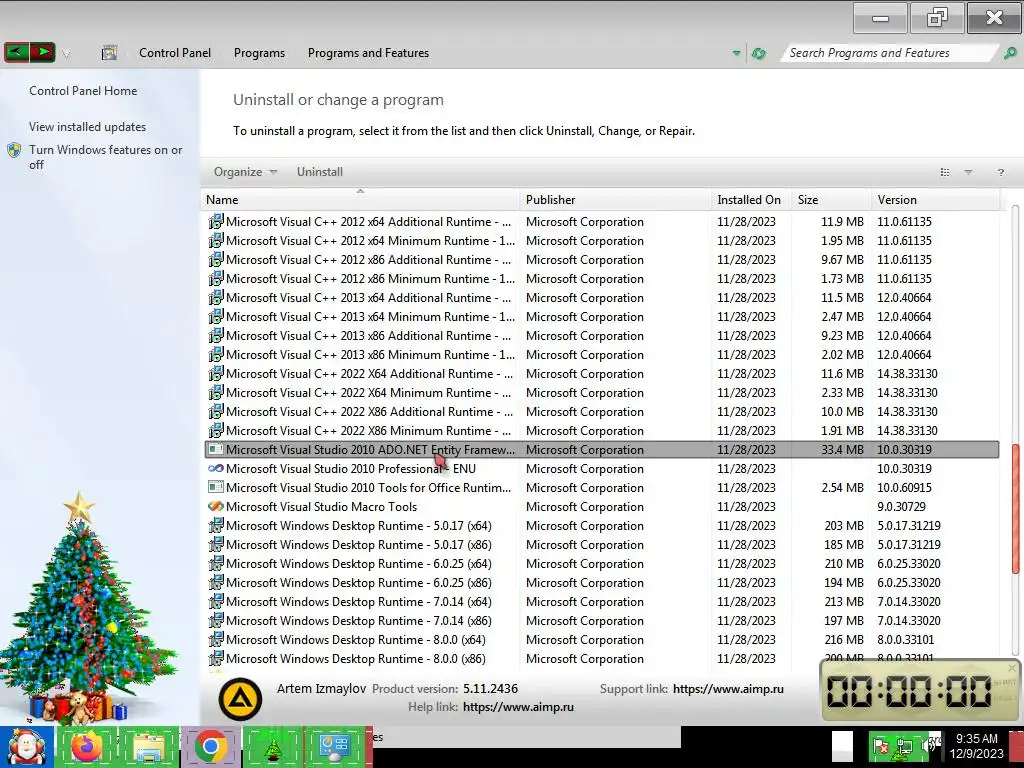Switch to Control Panel taskbar button
The height and width of the screenshot is (768, 1024).
tap(335, 746)
